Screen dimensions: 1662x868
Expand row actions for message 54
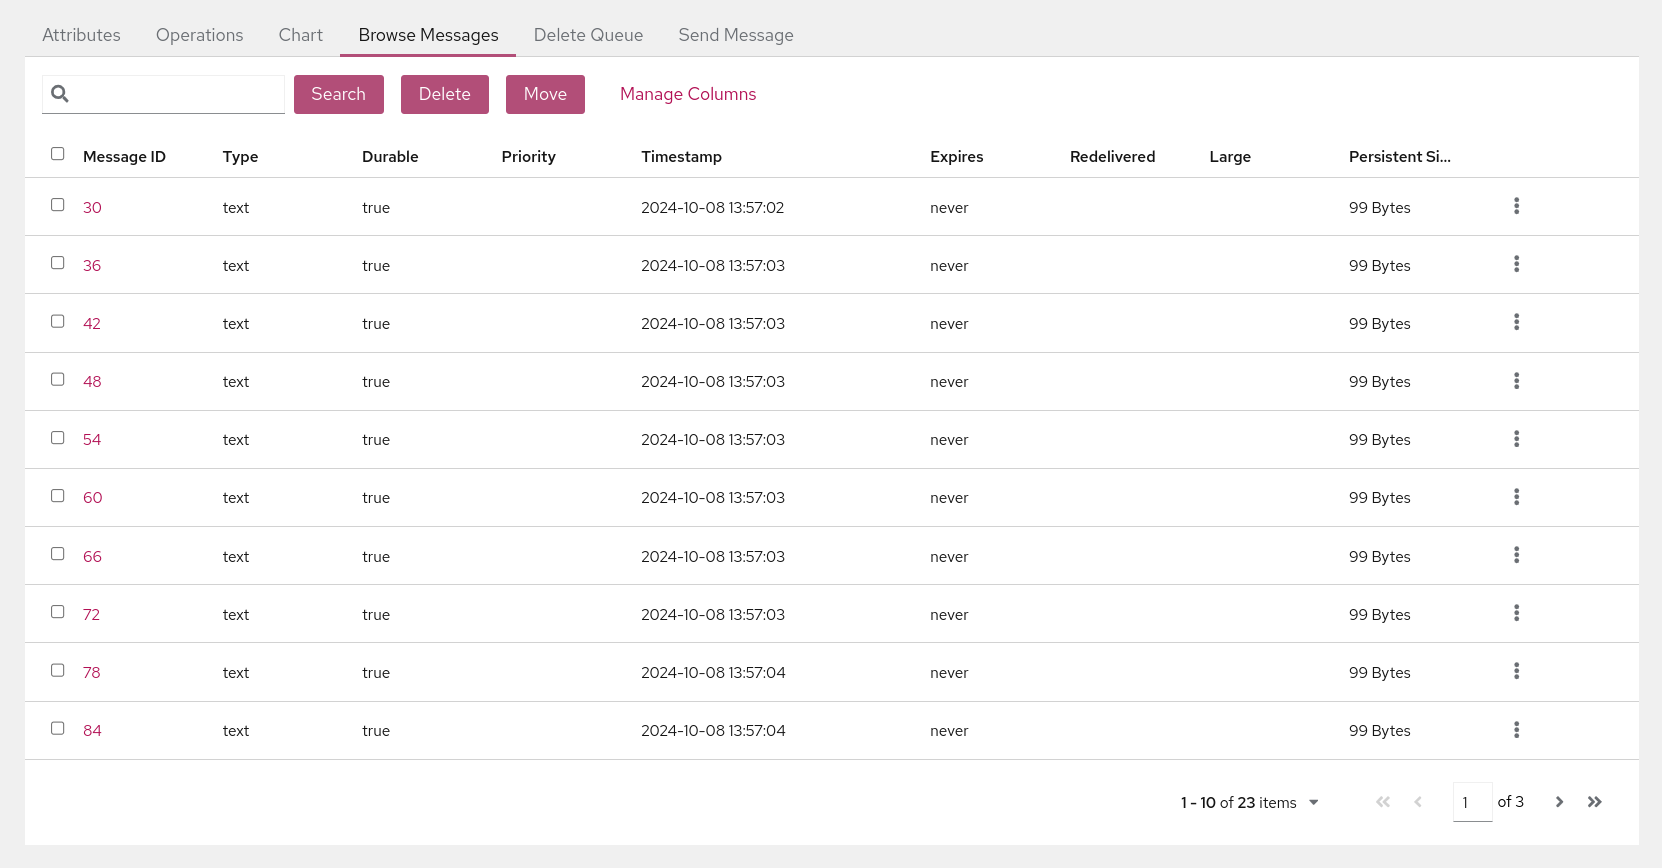coord(1516,439)
